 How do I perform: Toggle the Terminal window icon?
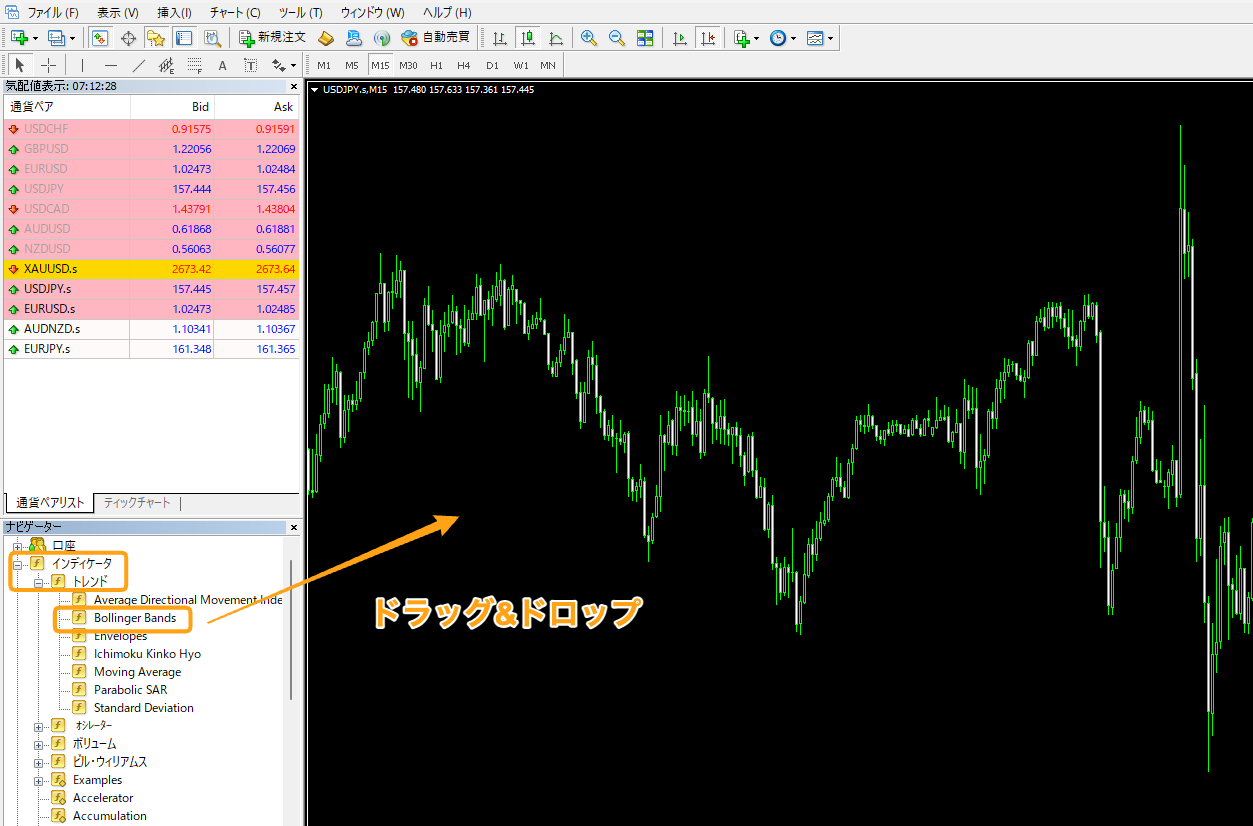tap(184, 38)
